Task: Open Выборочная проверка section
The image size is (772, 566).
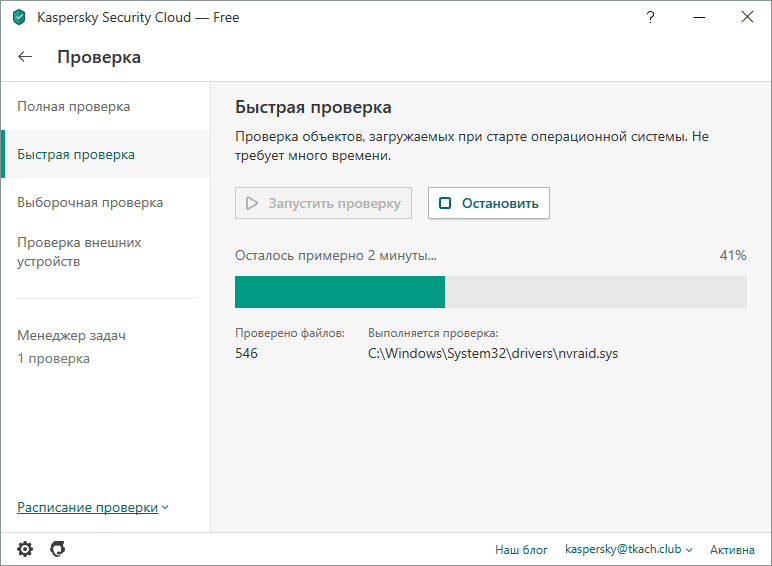Action: (106, 202)
